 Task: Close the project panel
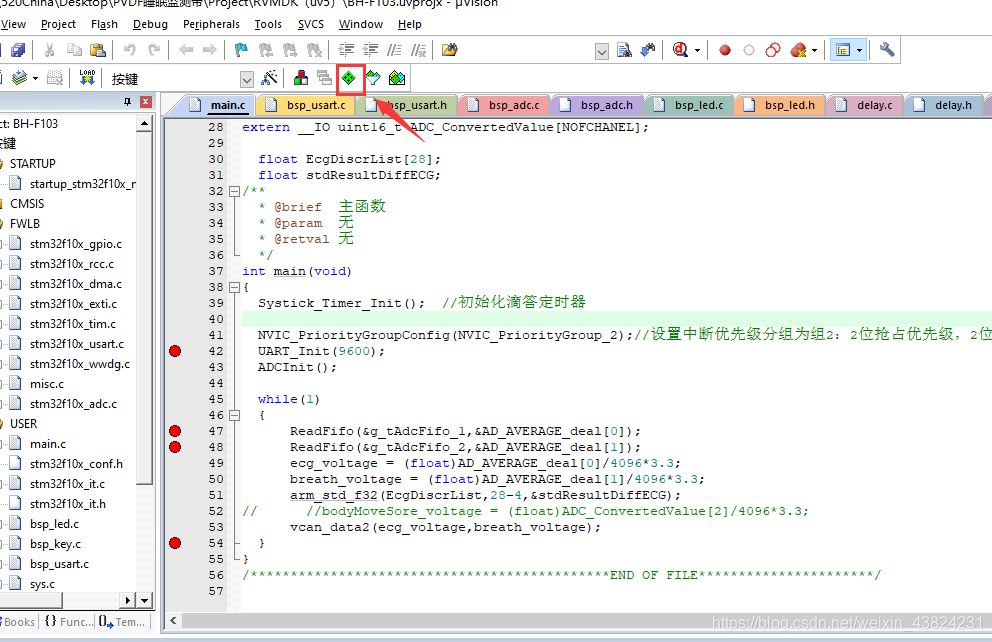[146, 102]
